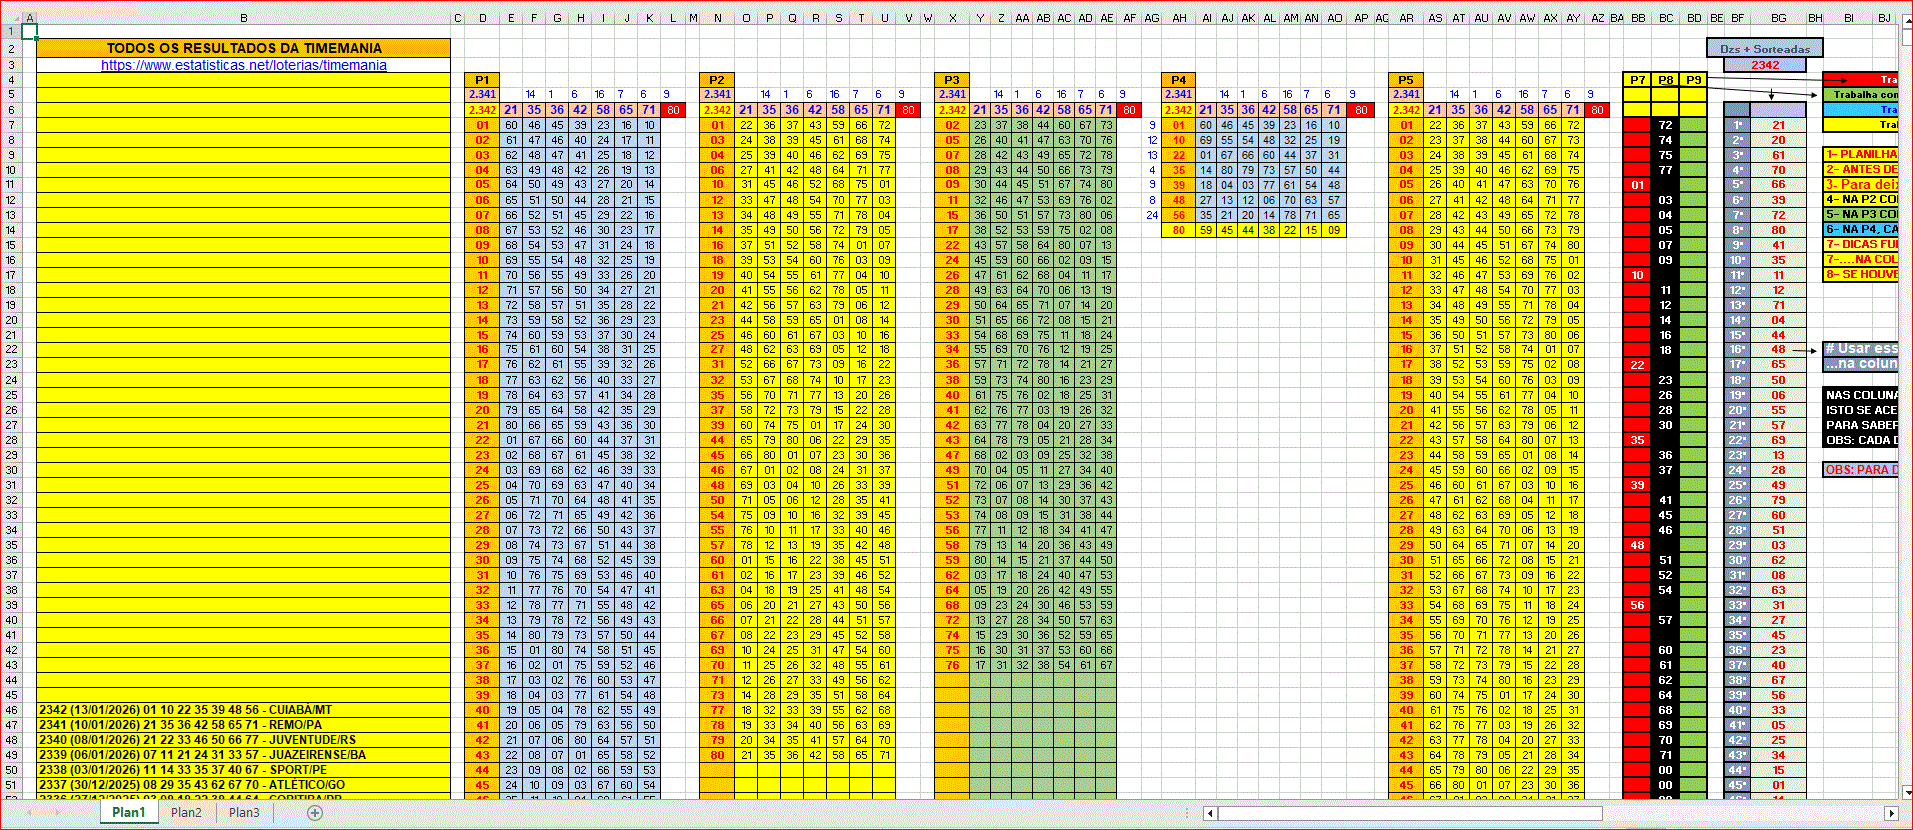This screenshot has height=830, width=1913.
Task: Click the 'Dzs + Sorteadas' label box
Action: [x=1764, y=48]
